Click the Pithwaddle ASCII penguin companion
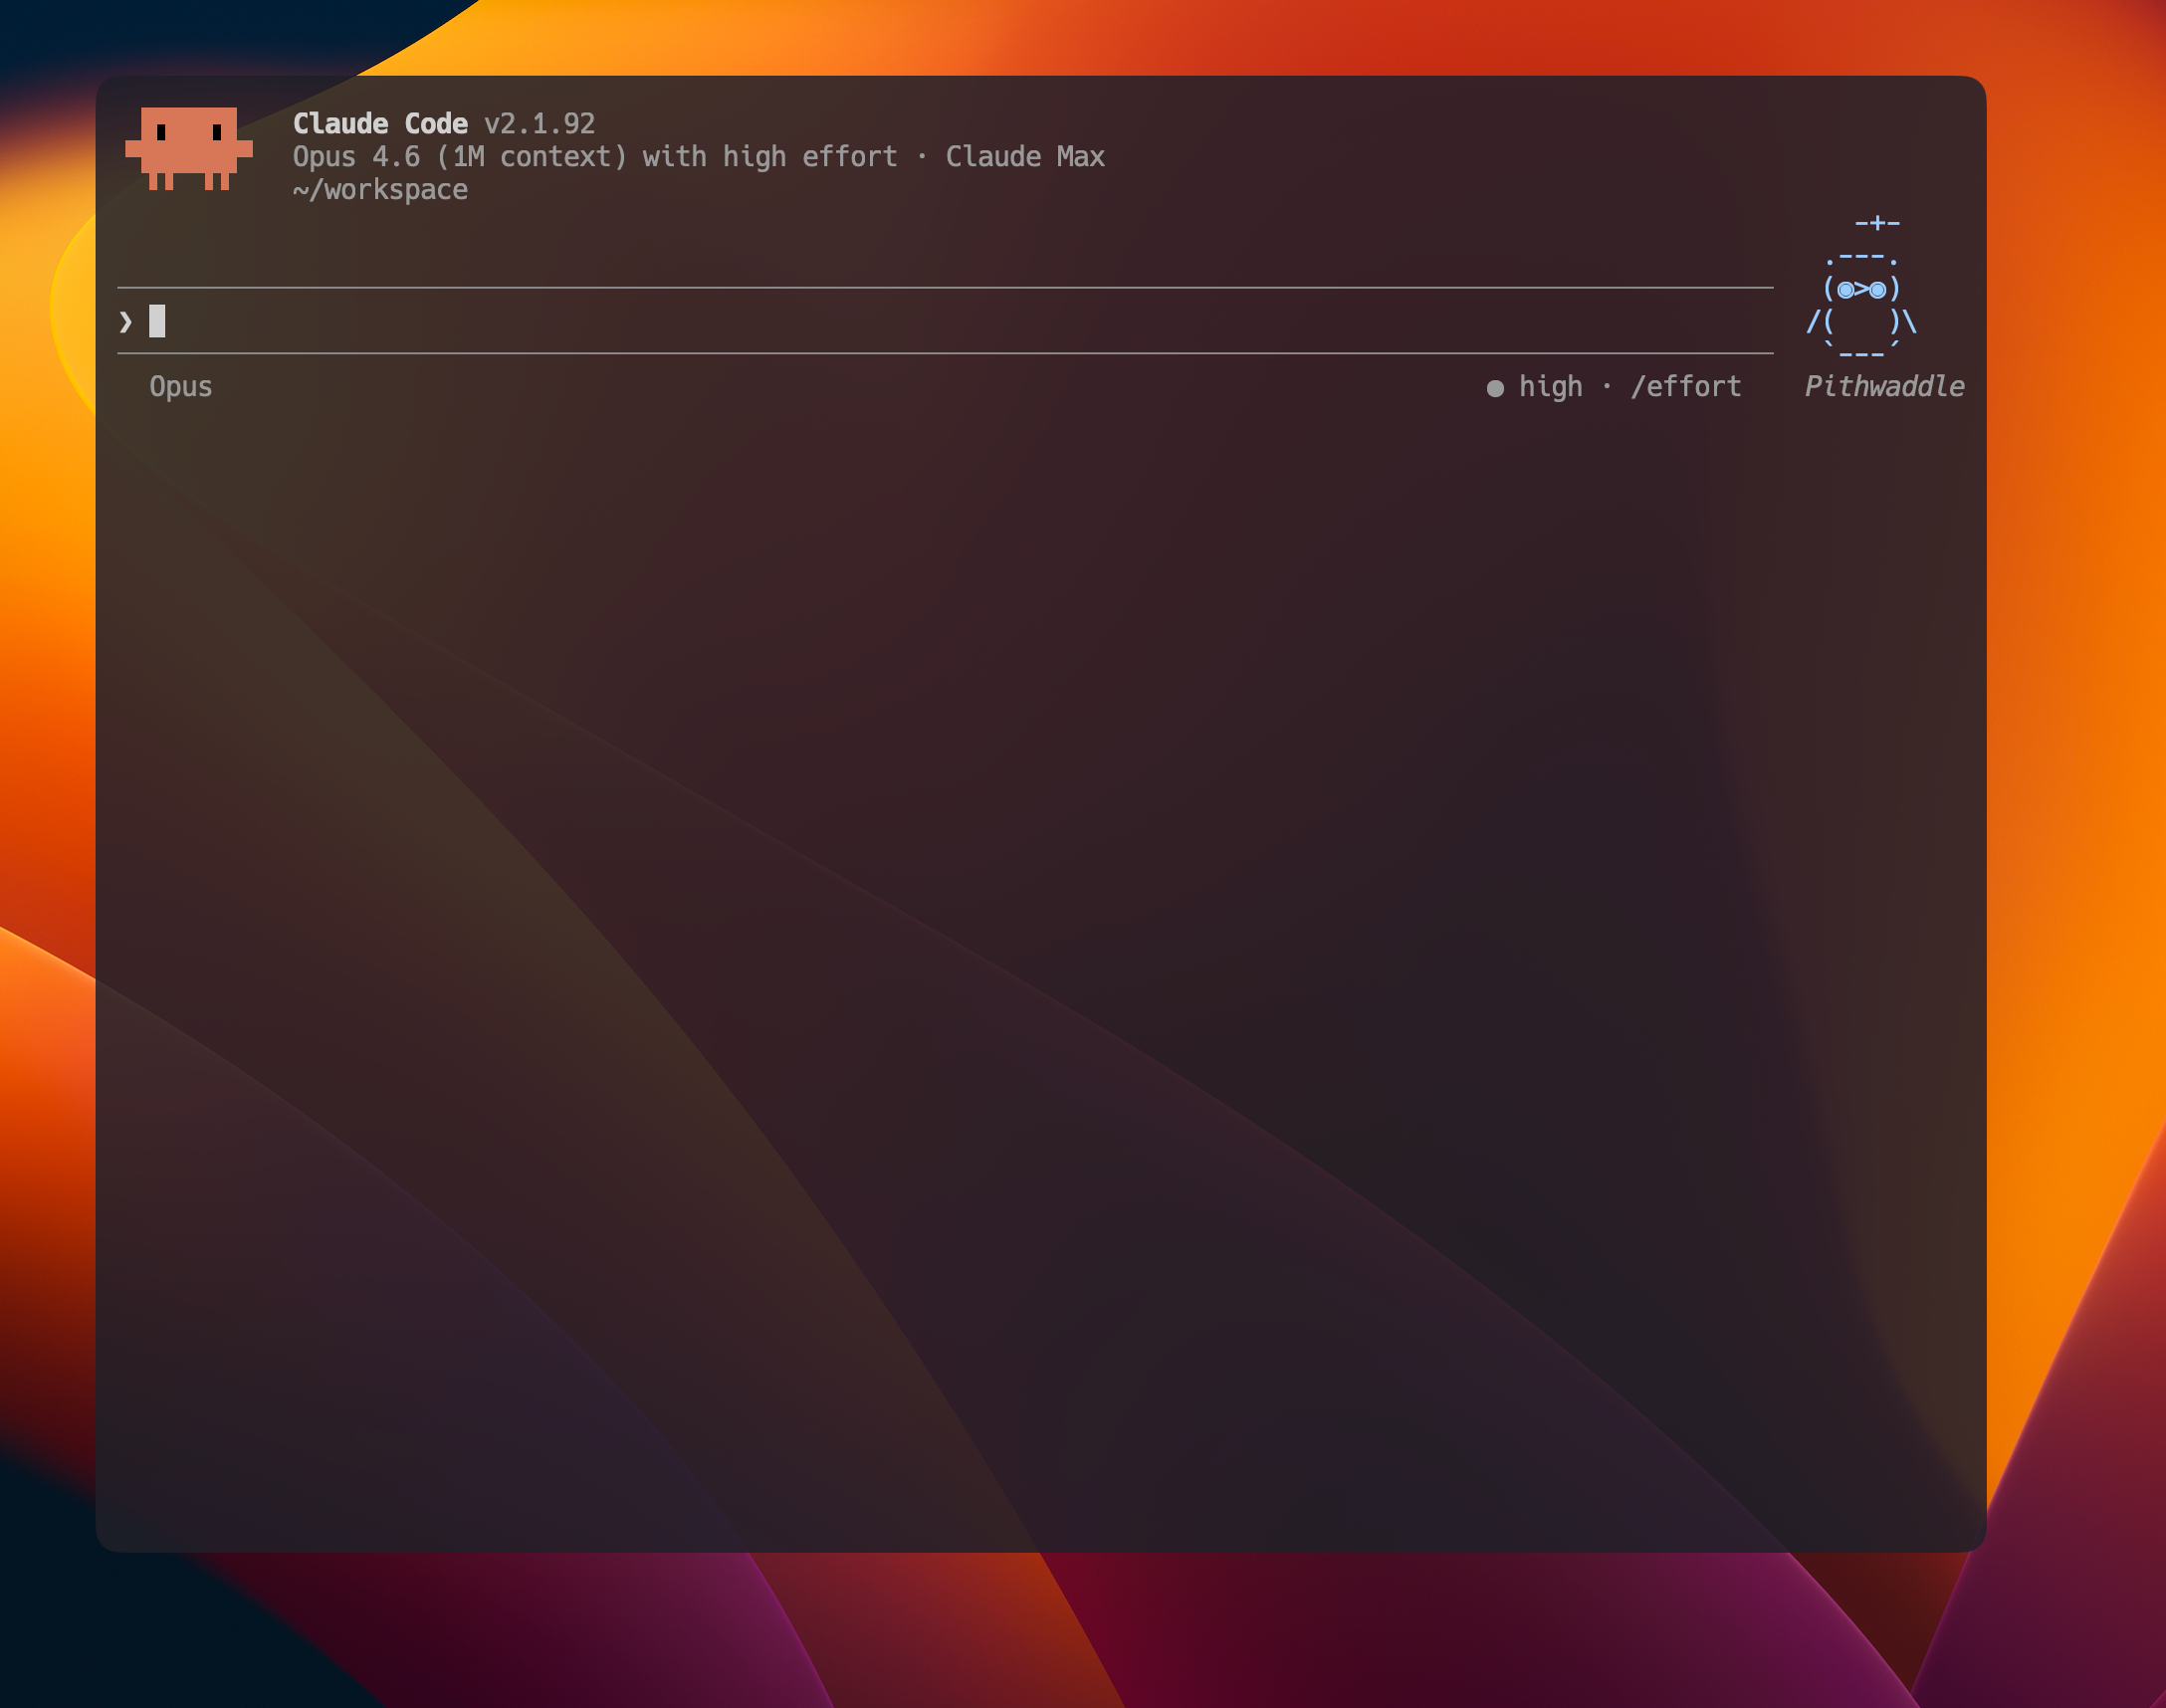This screenshot has width=2166, height=1708. pyautogui.click(x=1862, y=288)
